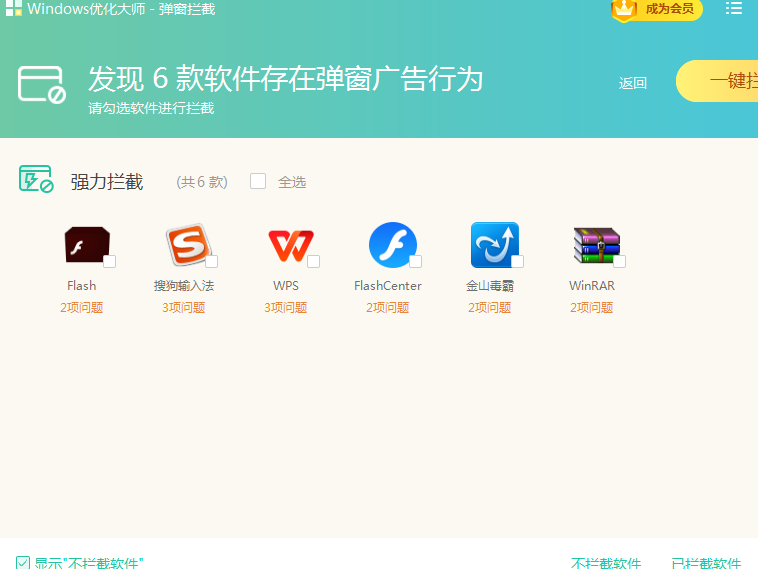
Task: Click the 3项问题 text under 搜狗输入法
Action: point(184,308)
